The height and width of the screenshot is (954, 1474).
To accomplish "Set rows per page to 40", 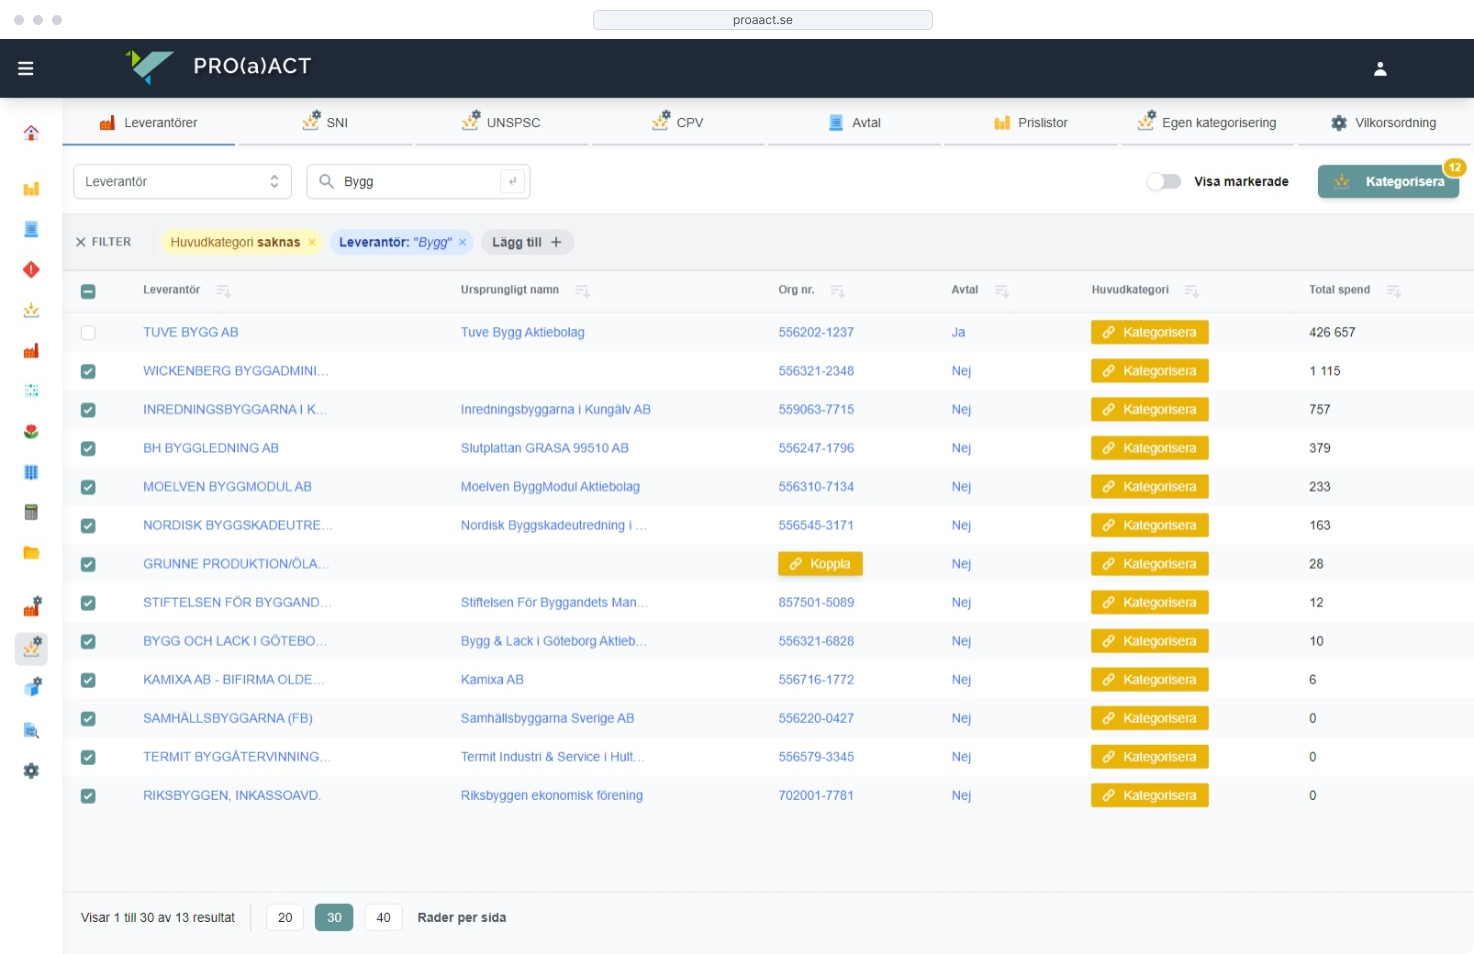I will tap(383, 917).
